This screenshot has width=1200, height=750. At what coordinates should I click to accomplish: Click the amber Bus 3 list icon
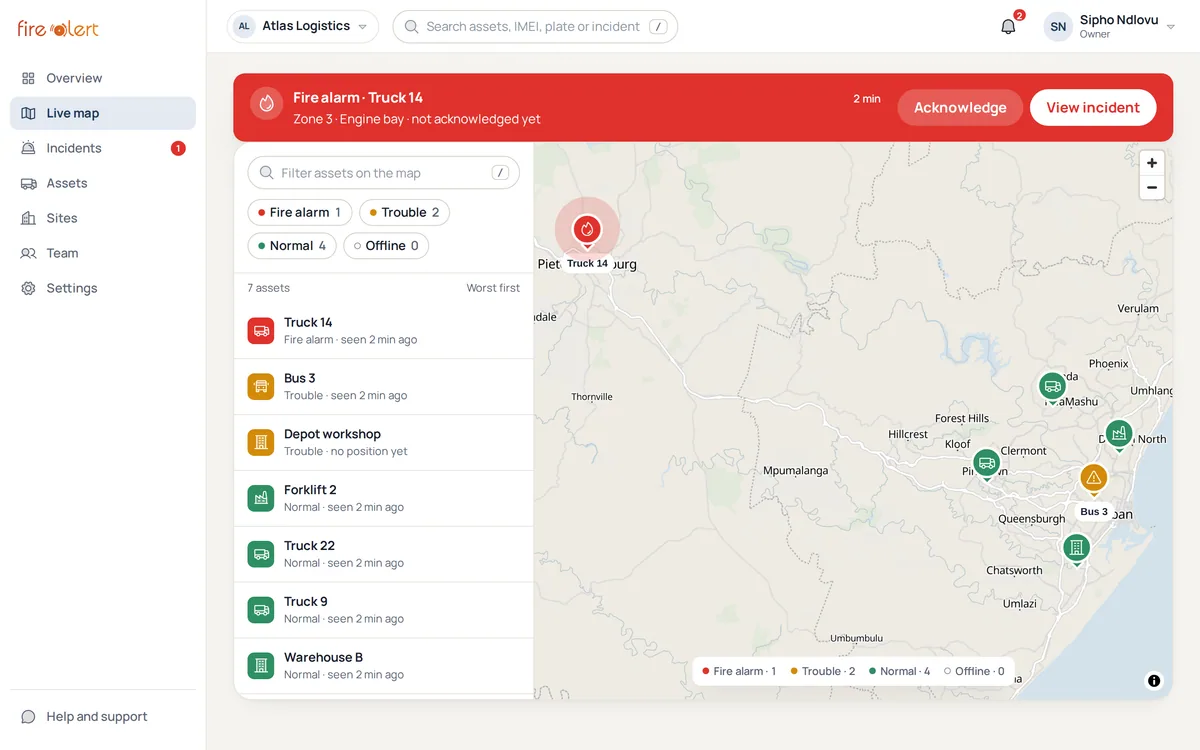coord(261,386)
